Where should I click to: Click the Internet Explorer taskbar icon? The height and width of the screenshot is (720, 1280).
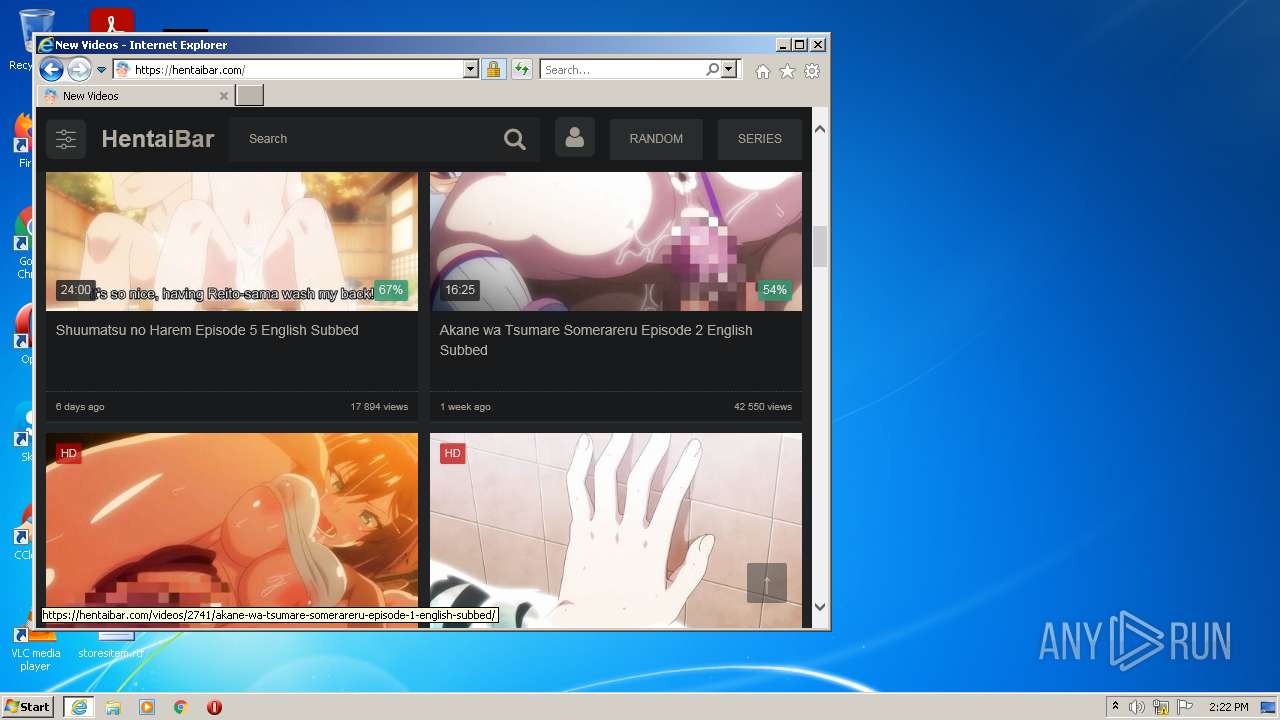point(78,707)
